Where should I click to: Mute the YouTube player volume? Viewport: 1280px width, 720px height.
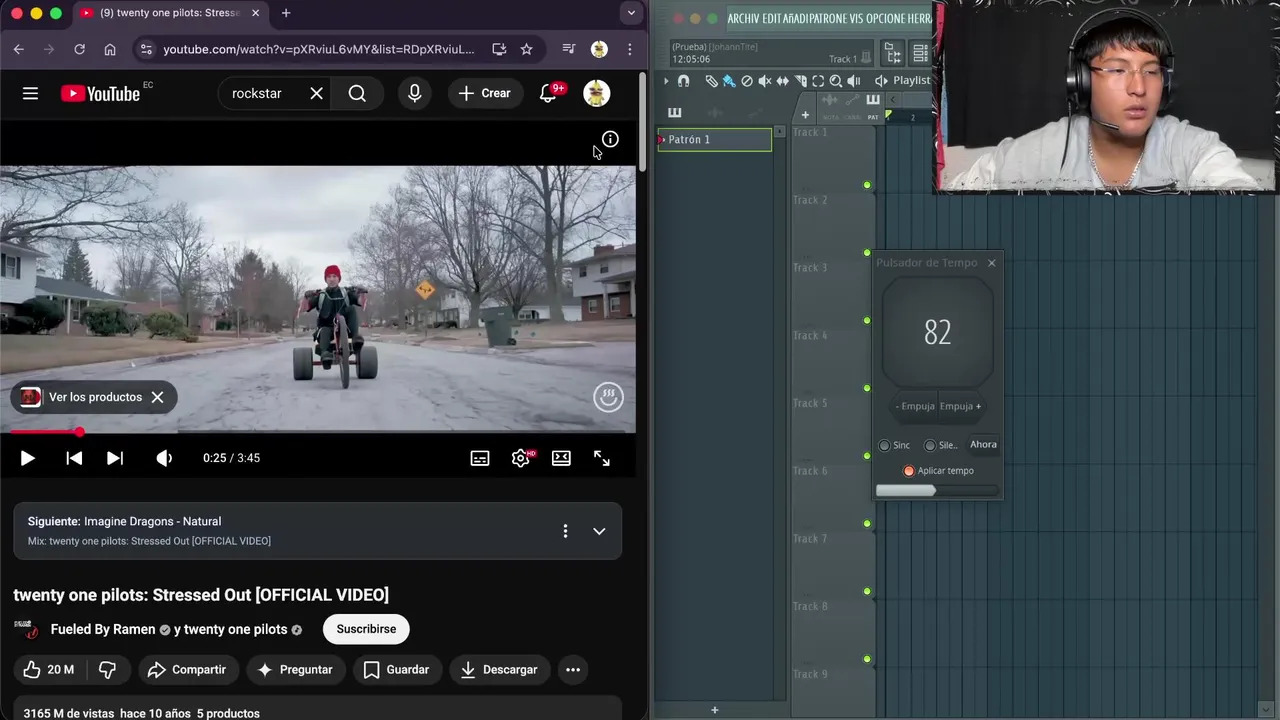[x=164, y=458]
